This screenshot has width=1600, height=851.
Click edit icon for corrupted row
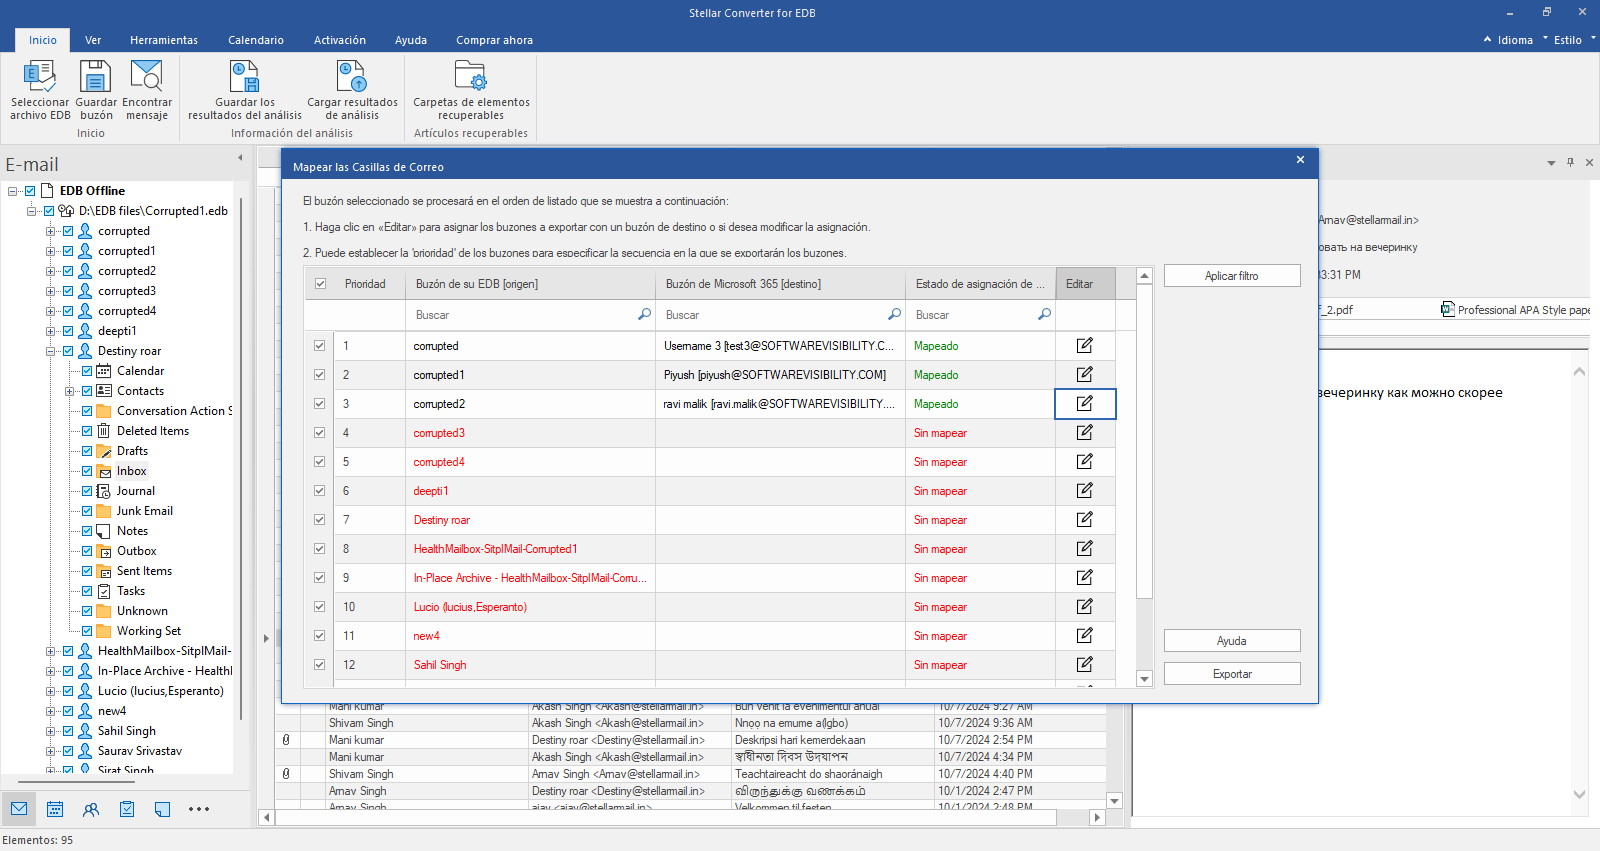coord(1084,346)
